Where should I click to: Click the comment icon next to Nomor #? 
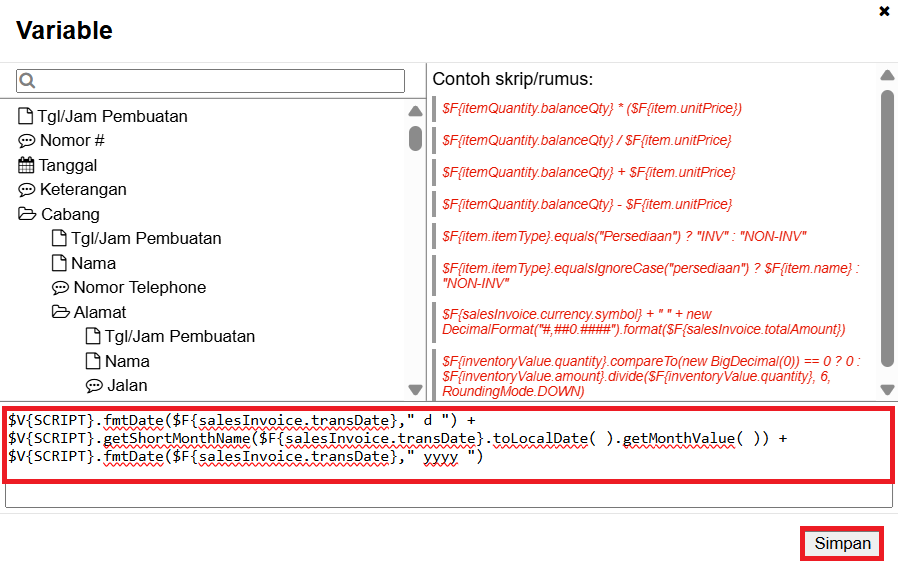(x=26, y=141)
